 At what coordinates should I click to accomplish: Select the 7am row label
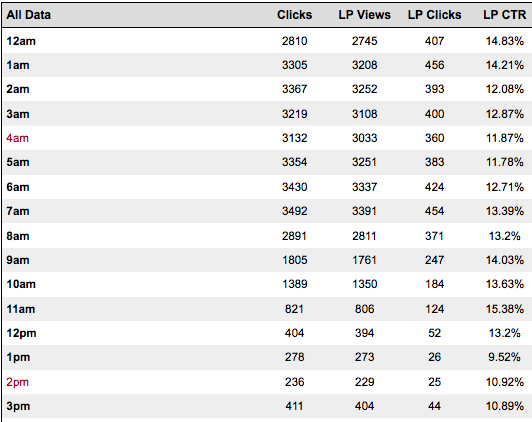pyautogui.click(x=18, y=211)
